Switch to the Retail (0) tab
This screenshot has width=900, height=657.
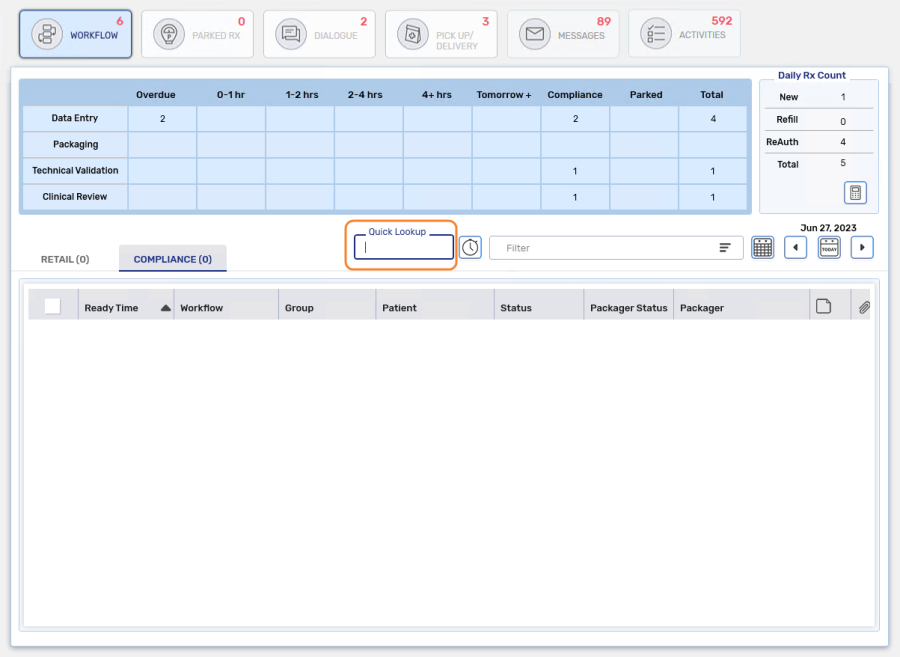click(x=65, y=259)
